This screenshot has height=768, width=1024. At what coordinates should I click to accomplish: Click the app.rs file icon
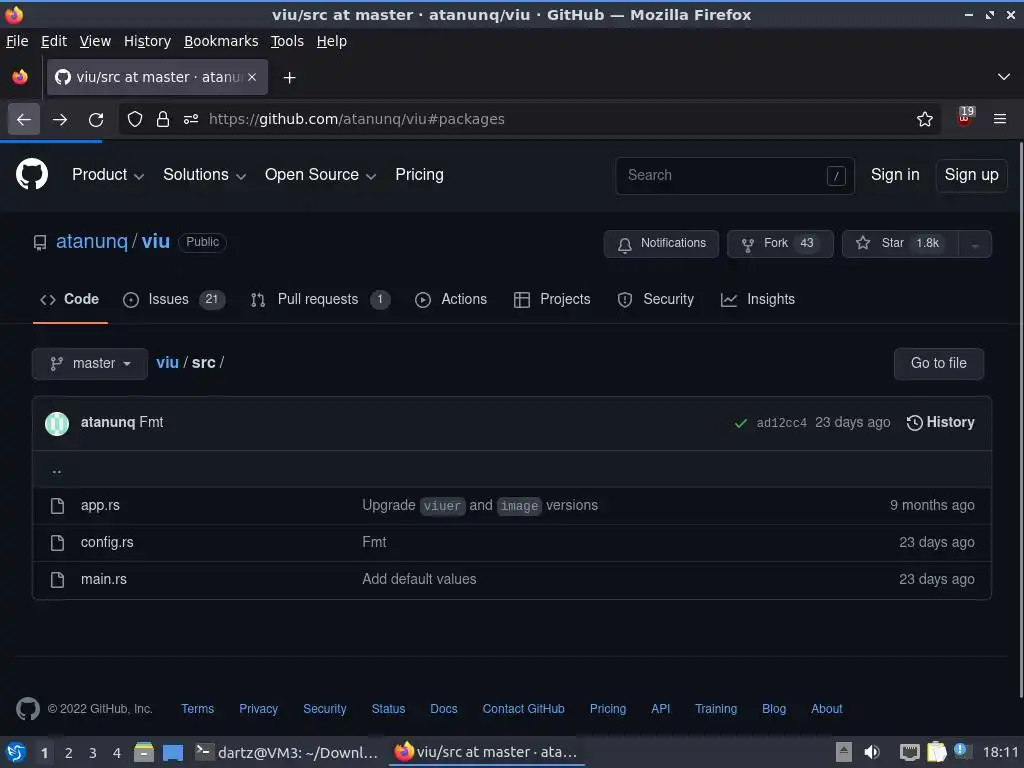click(x=57, y=505)
